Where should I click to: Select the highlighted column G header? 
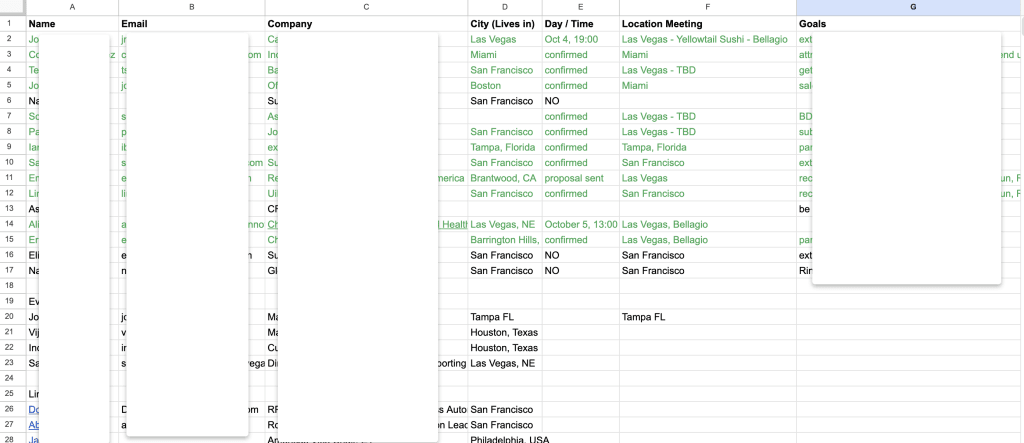pos(910,7)
